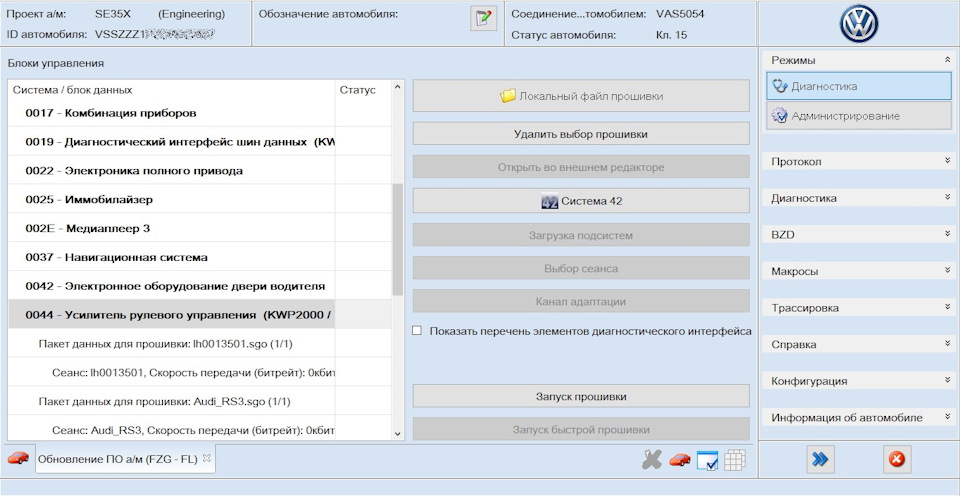Click the Кл. 15 vehicle status value

click(671, 35)
